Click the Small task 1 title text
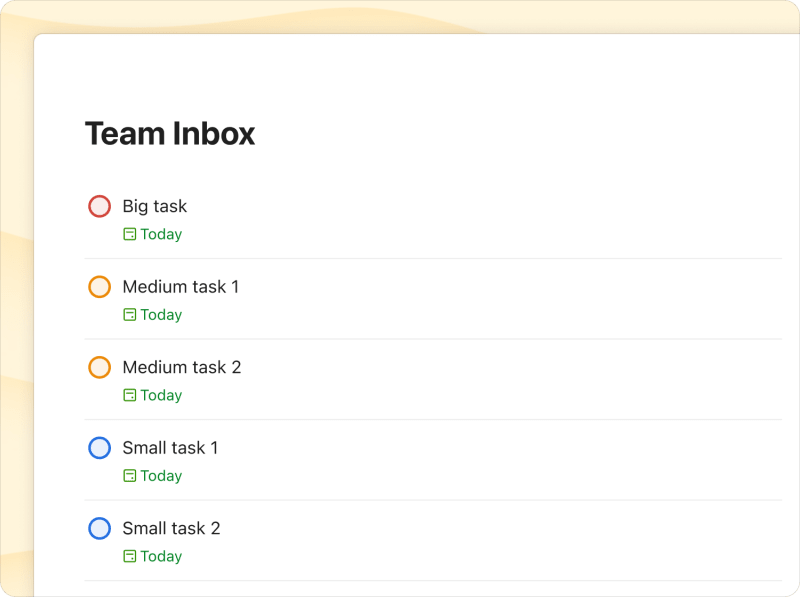Viewport: 800px width, 597px height. pyautogui.click(x=172, y=448)
